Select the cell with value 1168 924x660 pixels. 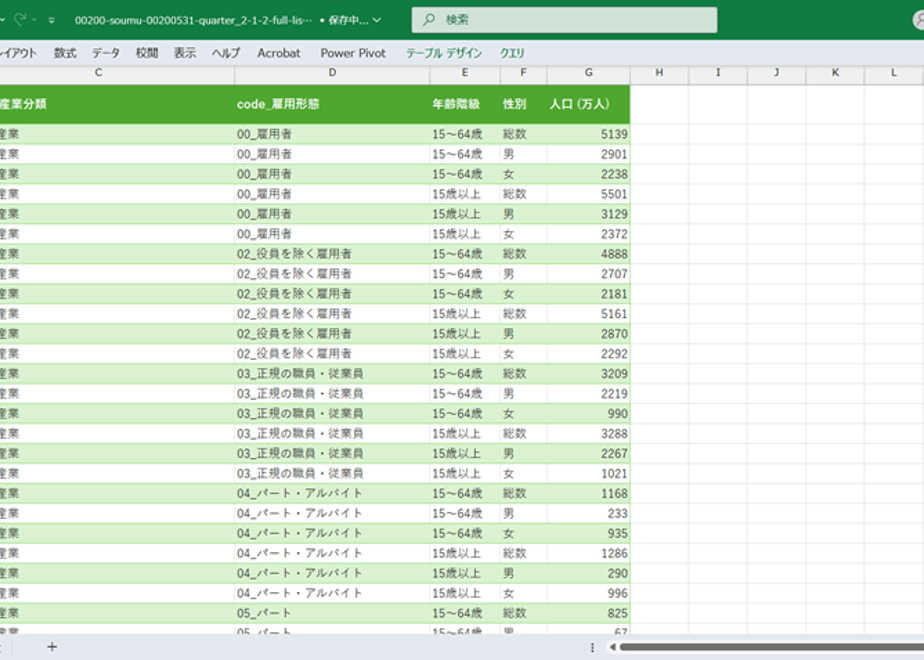(x=589, y=493)
